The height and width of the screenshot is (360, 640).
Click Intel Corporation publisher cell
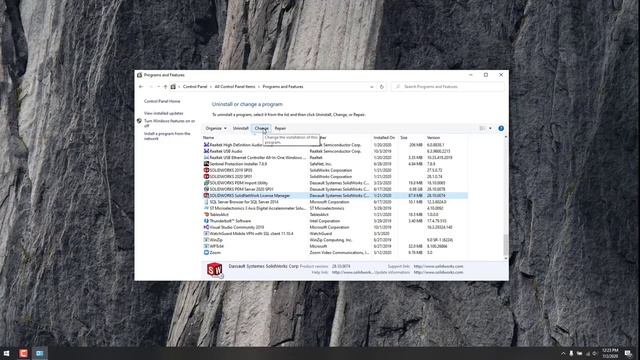(324, 221)
